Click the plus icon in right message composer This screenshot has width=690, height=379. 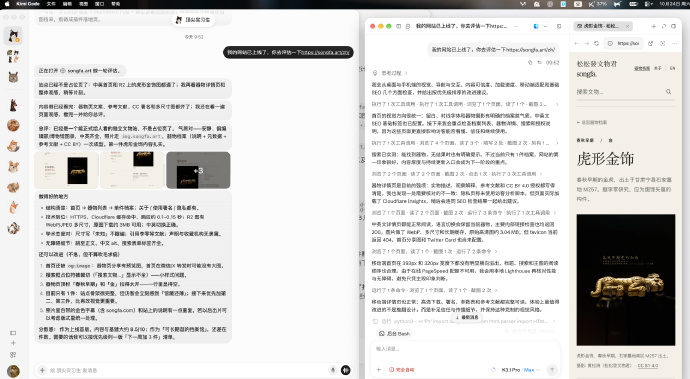tap(379, 370)
